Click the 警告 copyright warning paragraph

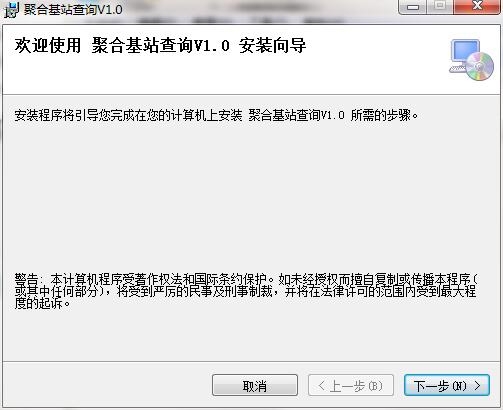246,291
